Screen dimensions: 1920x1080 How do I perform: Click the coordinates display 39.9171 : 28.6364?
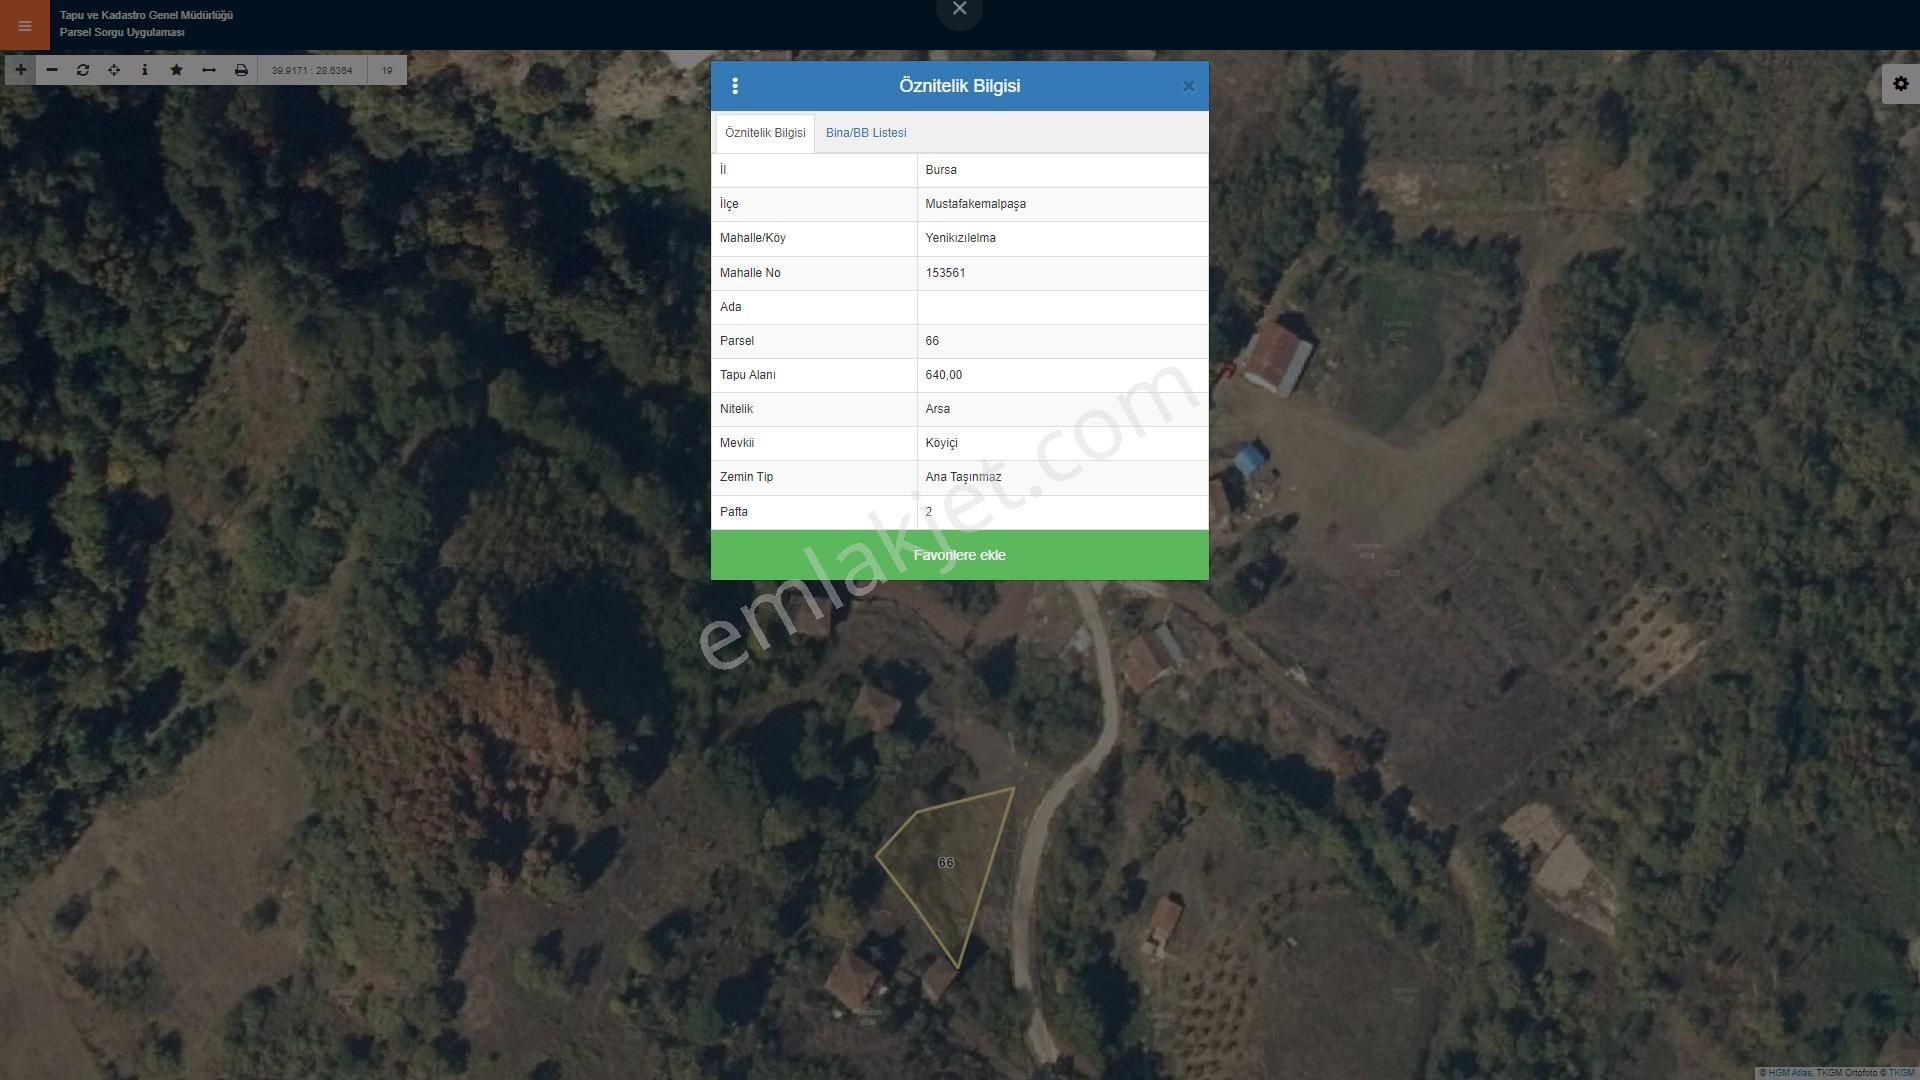click(312, 70)
